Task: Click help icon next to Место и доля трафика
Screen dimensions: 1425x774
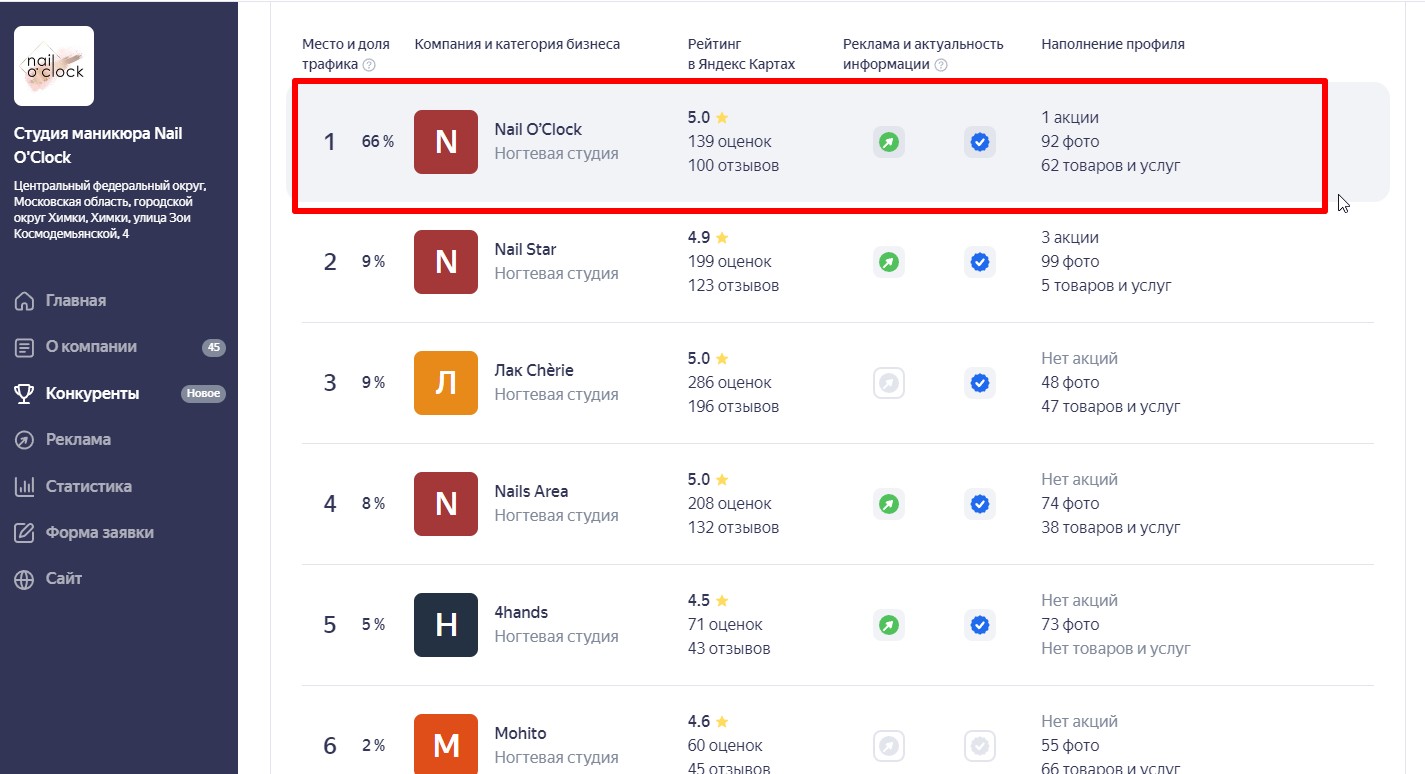Action: point(369,65)
